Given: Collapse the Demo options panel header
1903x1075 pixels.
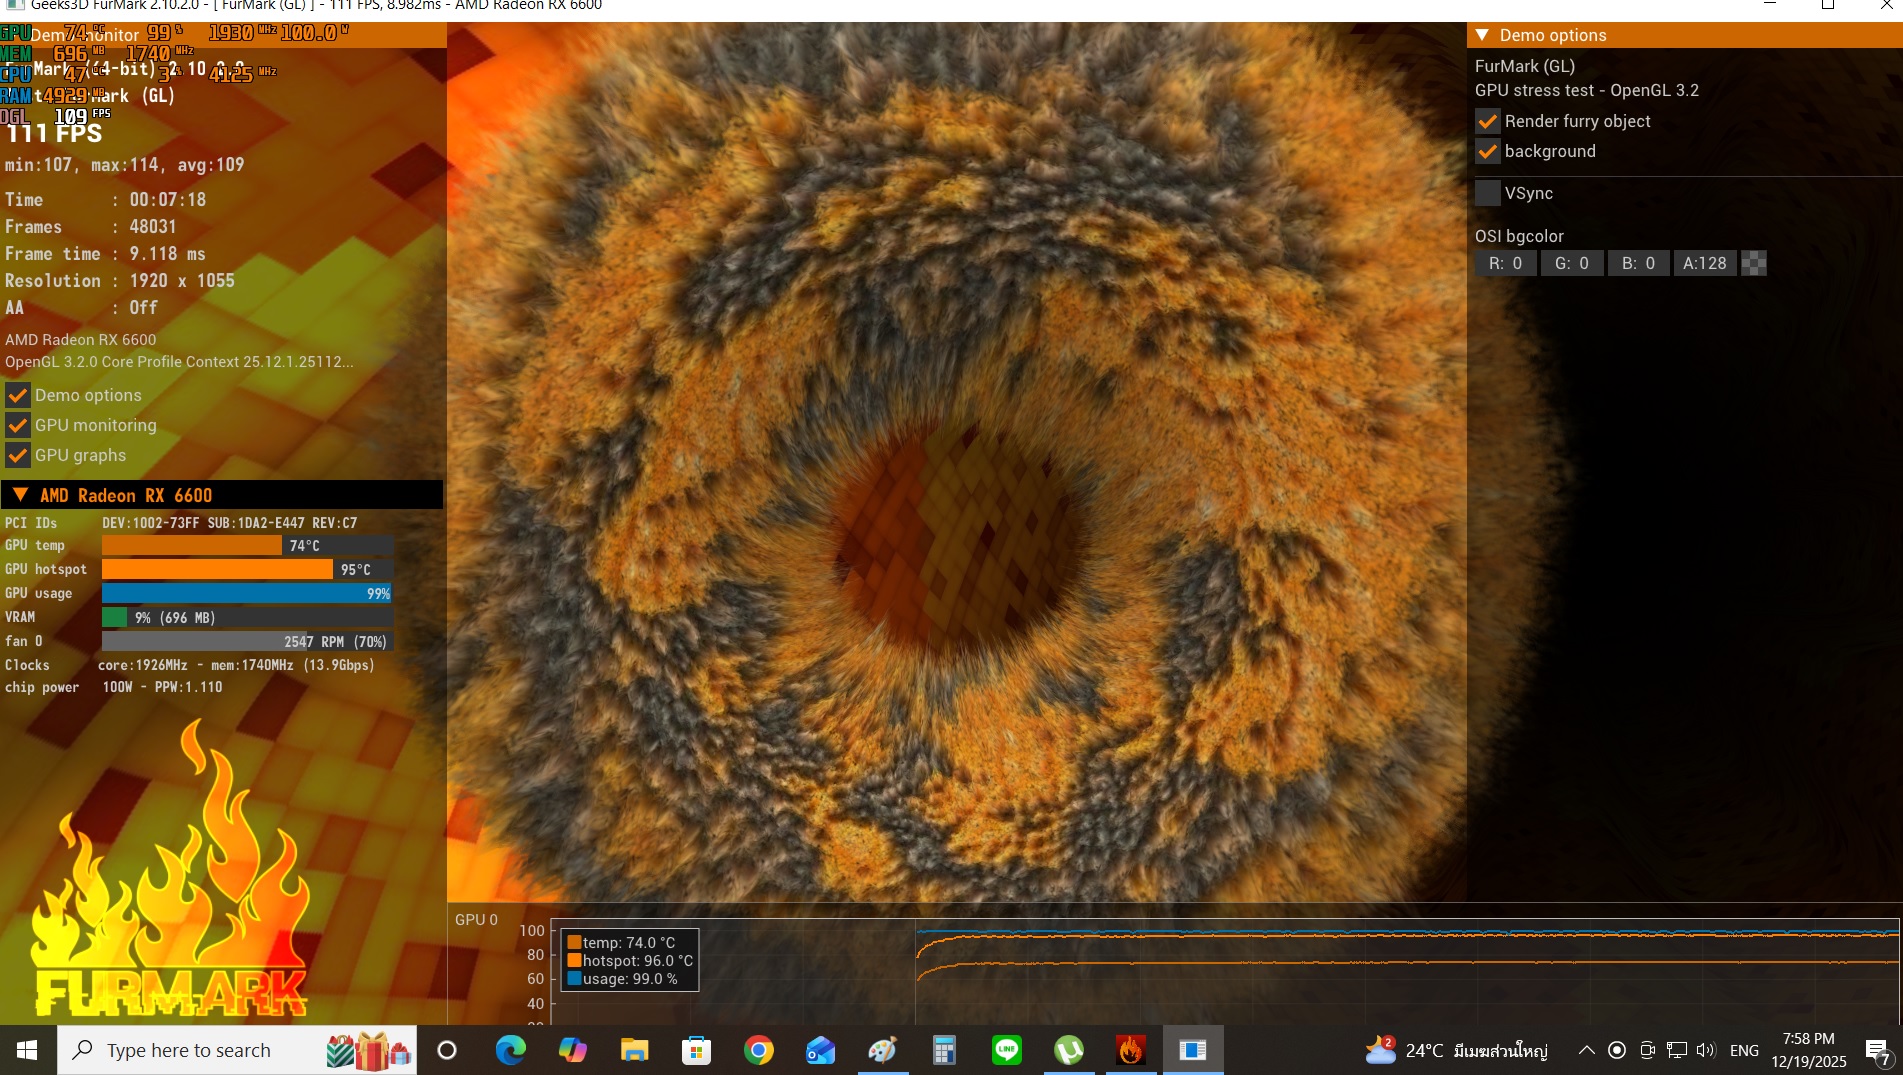Looking at the screenshot, I should pyautogui.click(x=1482, y=35).
